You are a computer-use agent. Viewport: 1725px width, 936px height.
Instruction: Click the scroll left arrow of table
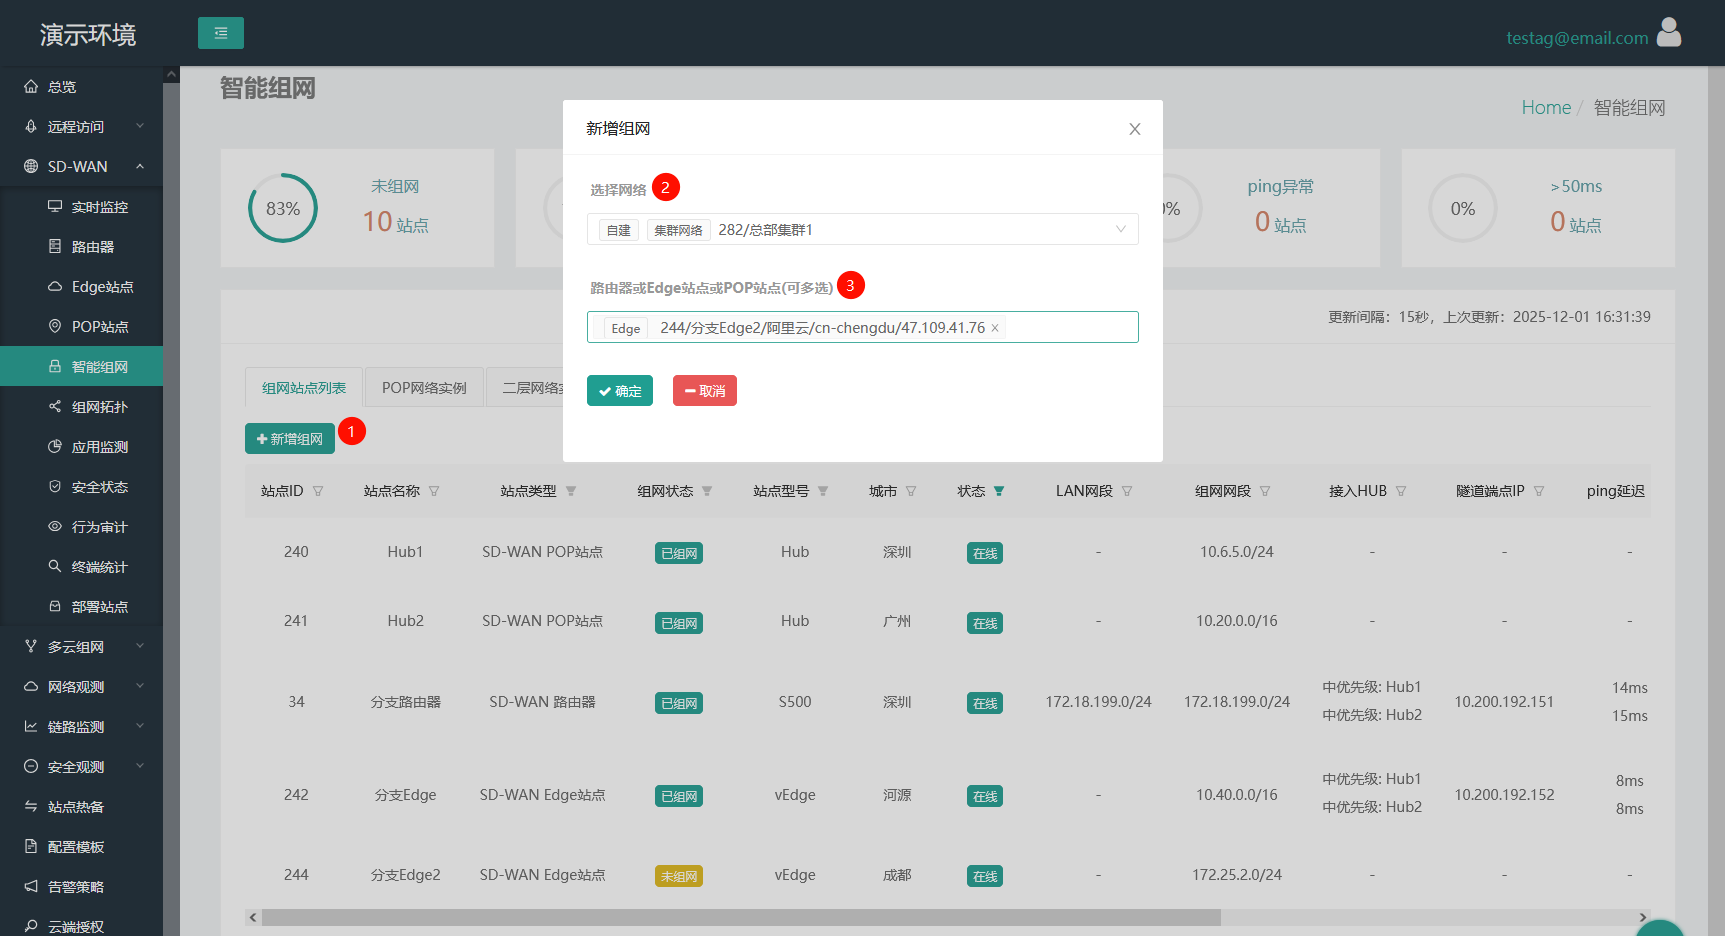(x=253, y=917)
